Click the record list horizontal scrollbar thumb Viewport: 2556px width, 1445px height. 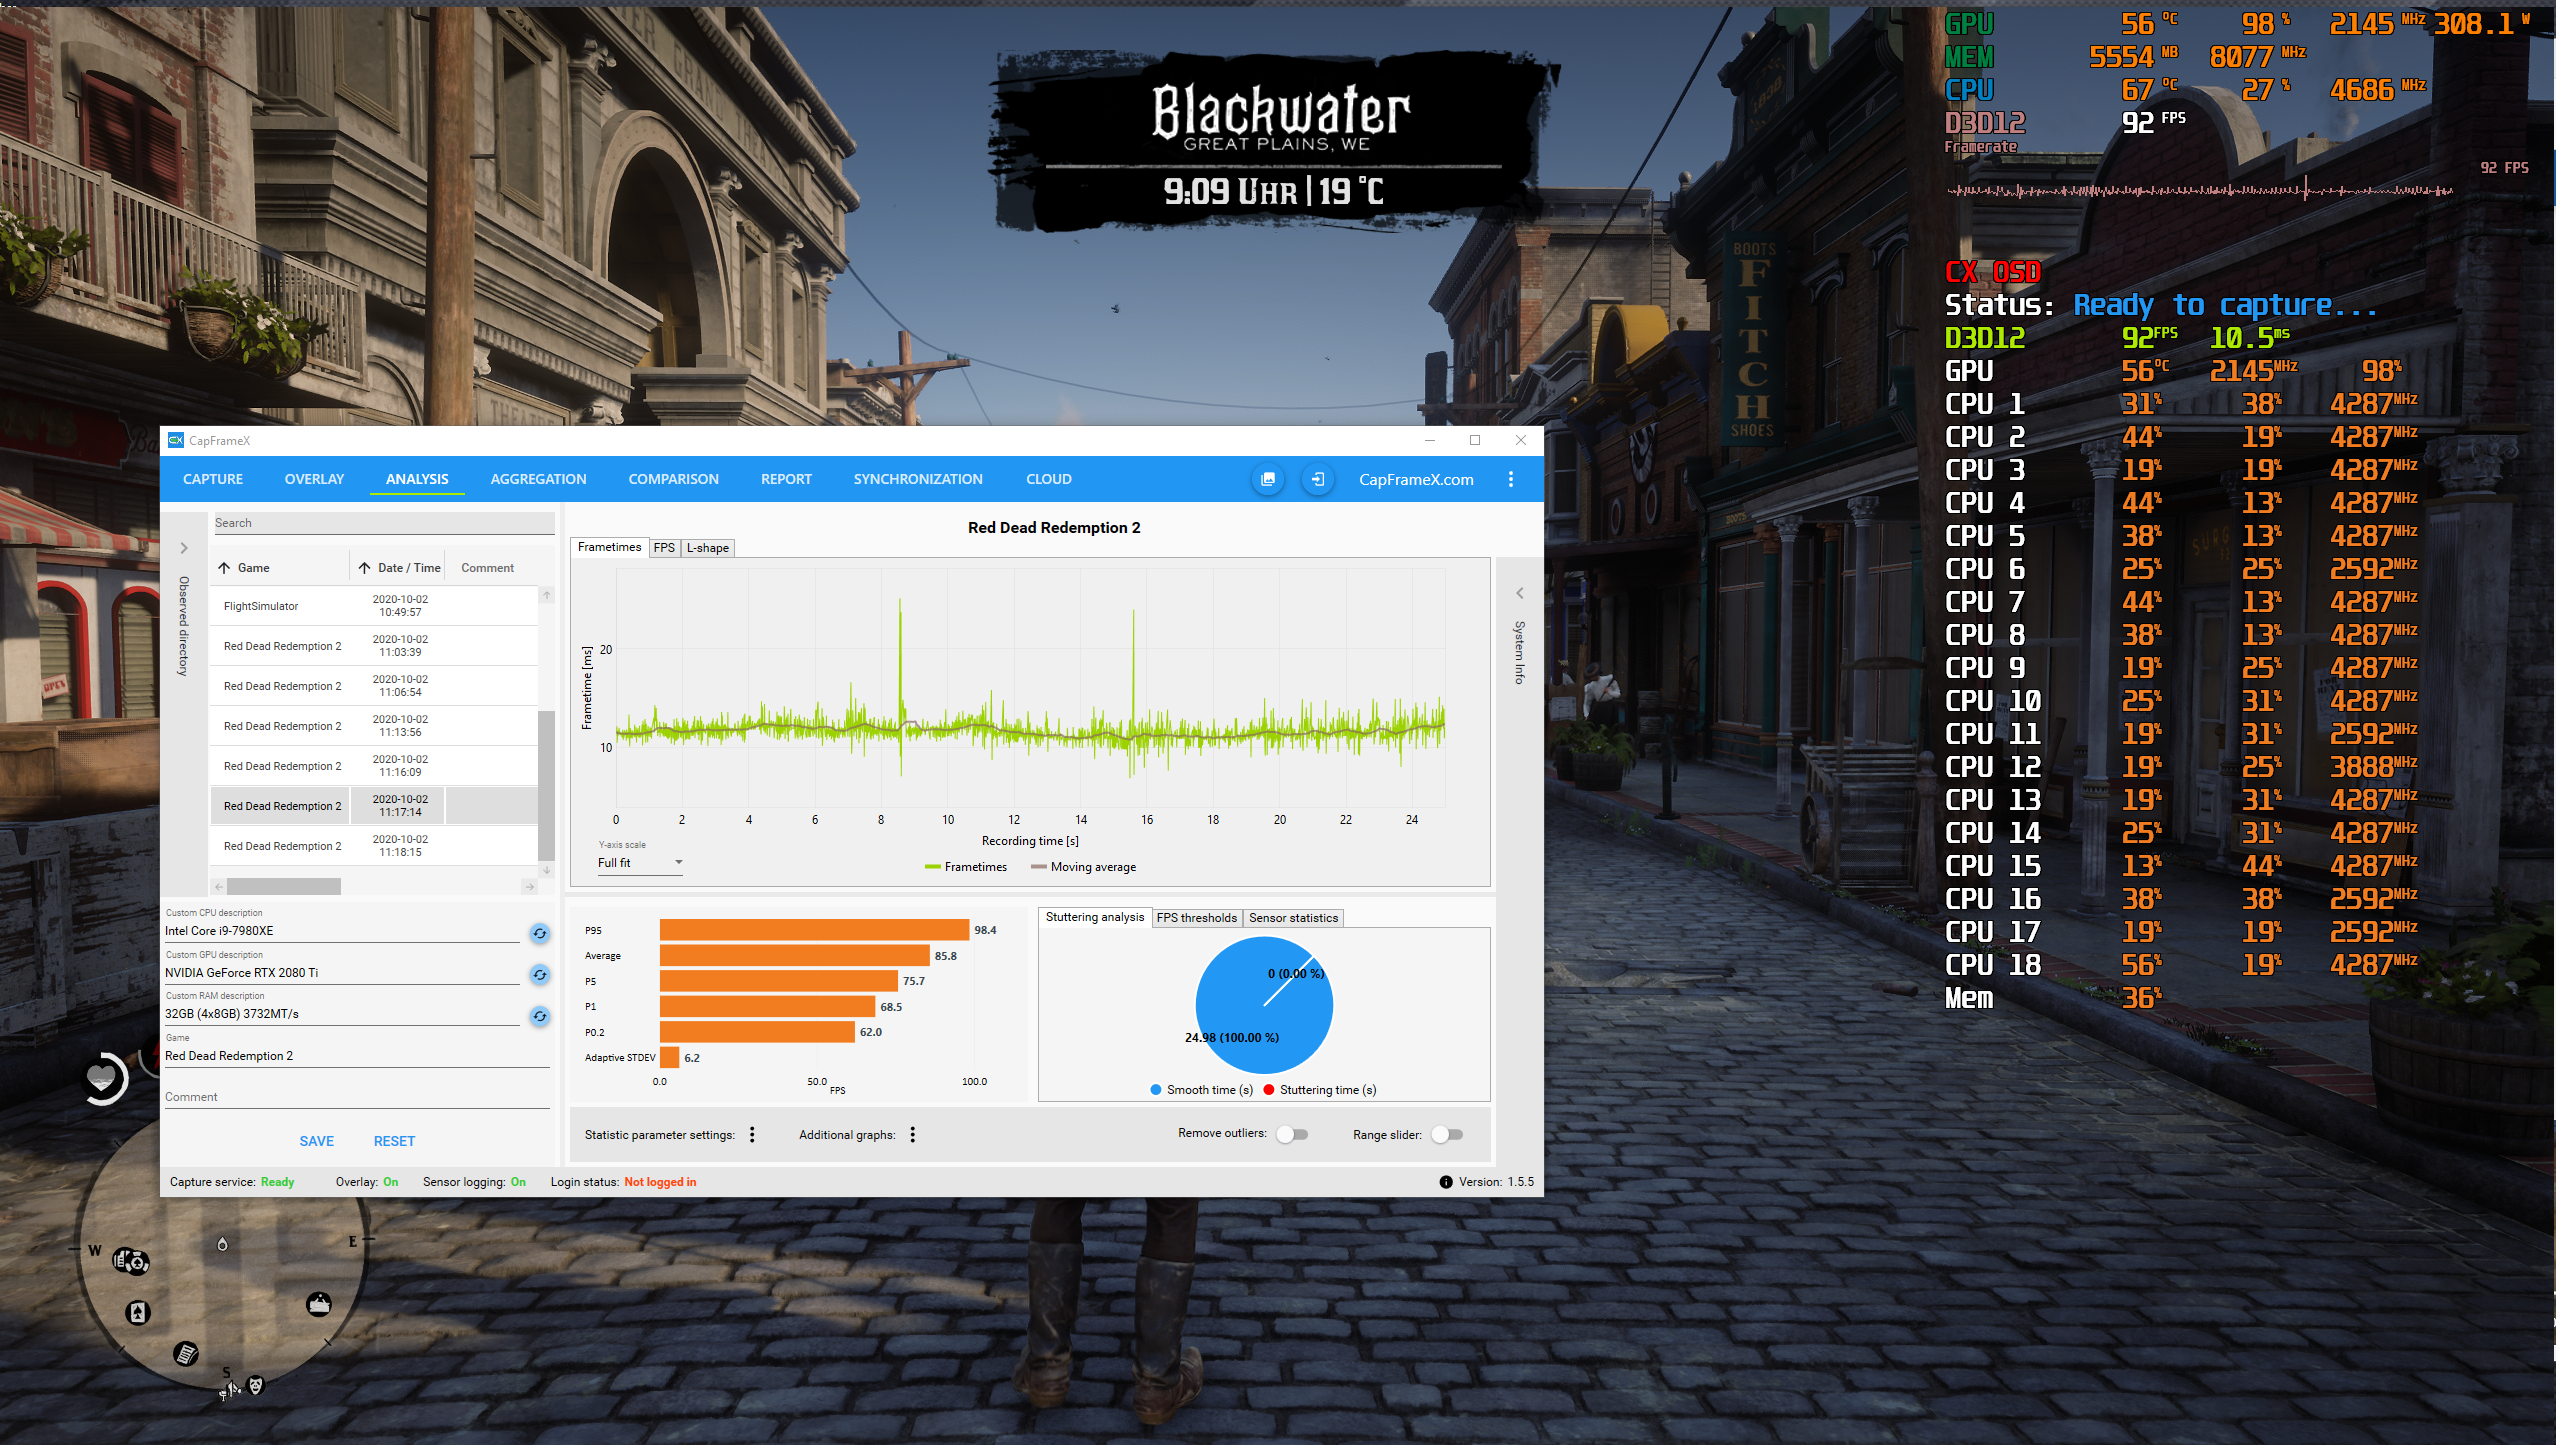pyautogui.click(x=283, y=887)
